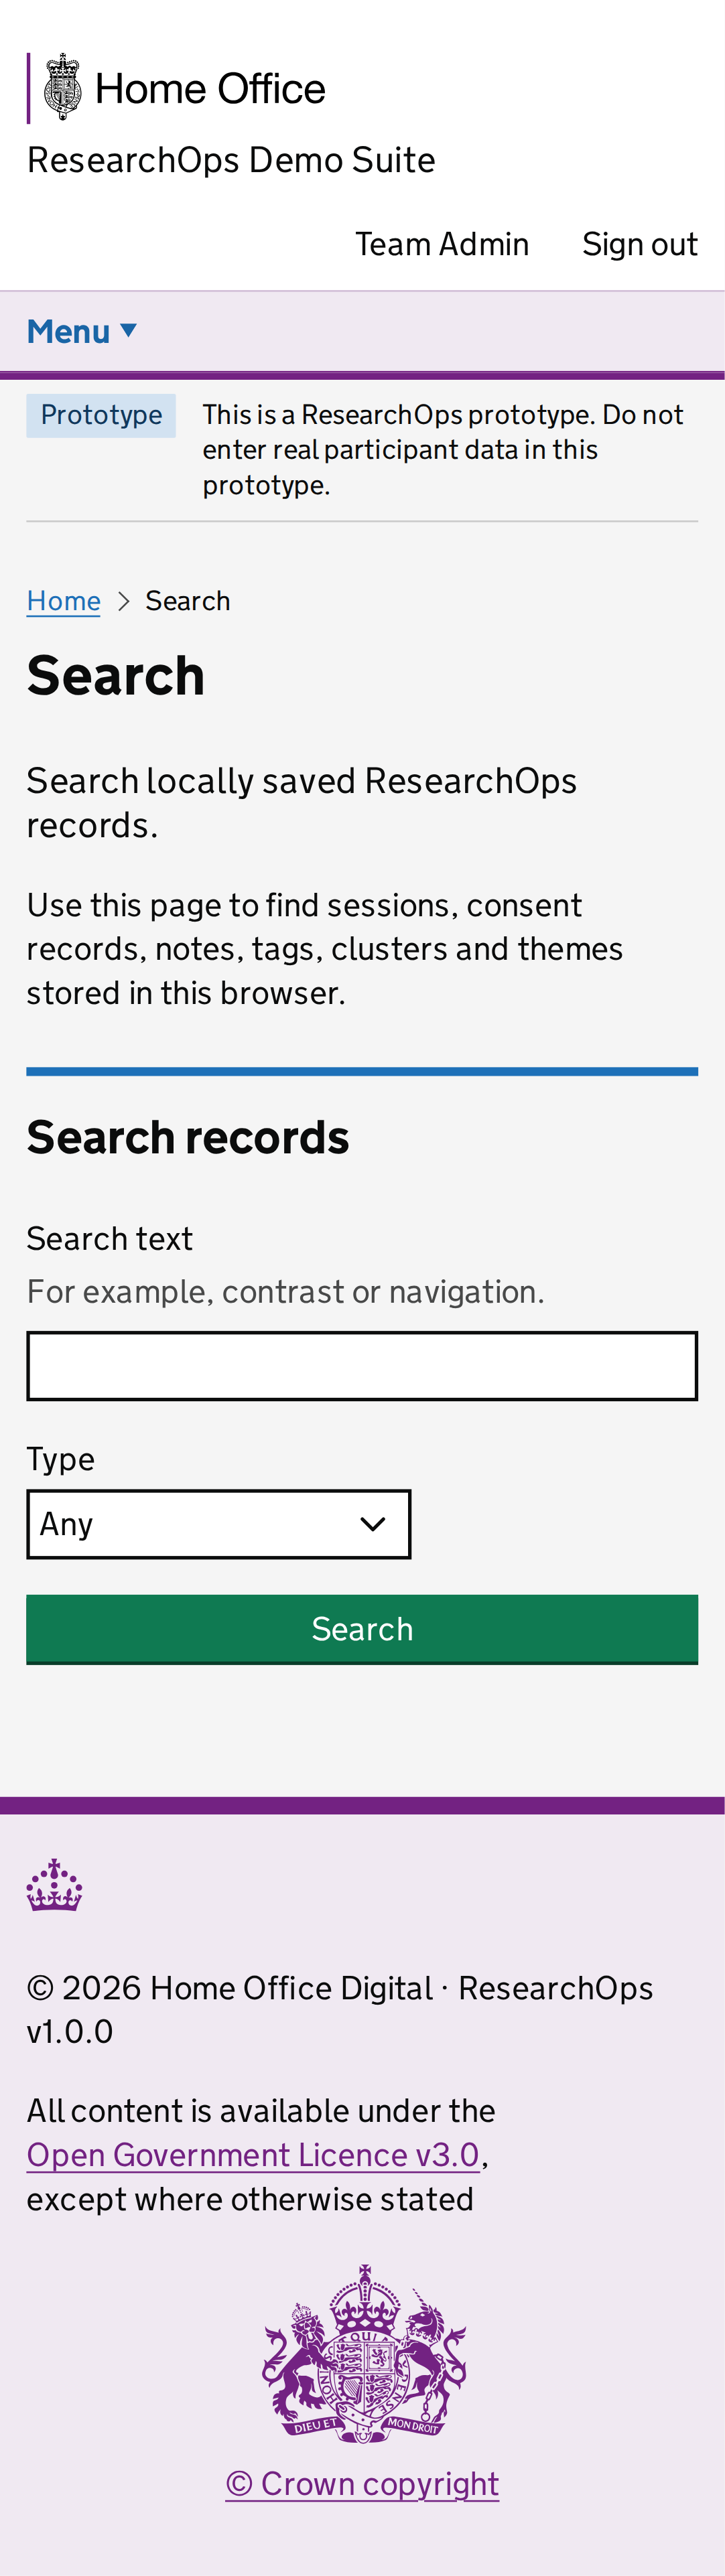Go to Home via breadcrumb
The height and width of the screenshot is (2576, 725).
(63, 601)
